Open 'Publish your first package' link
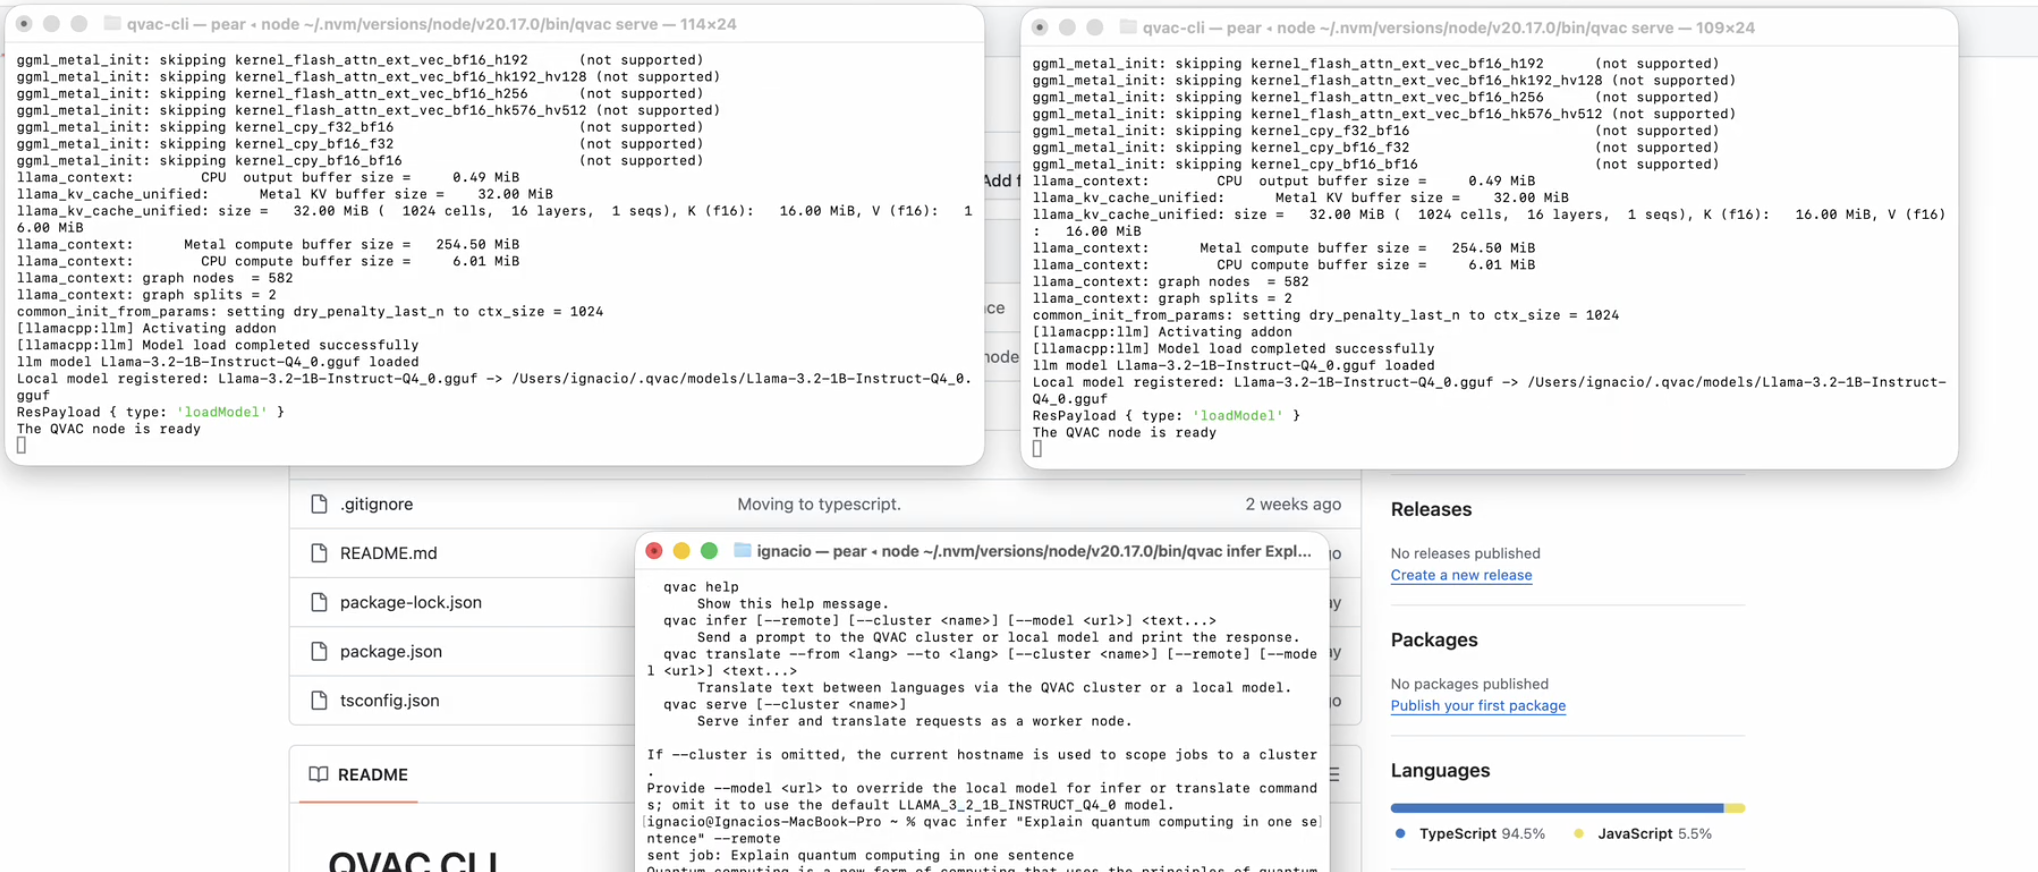The image size is (2038, 872). 1477,705
